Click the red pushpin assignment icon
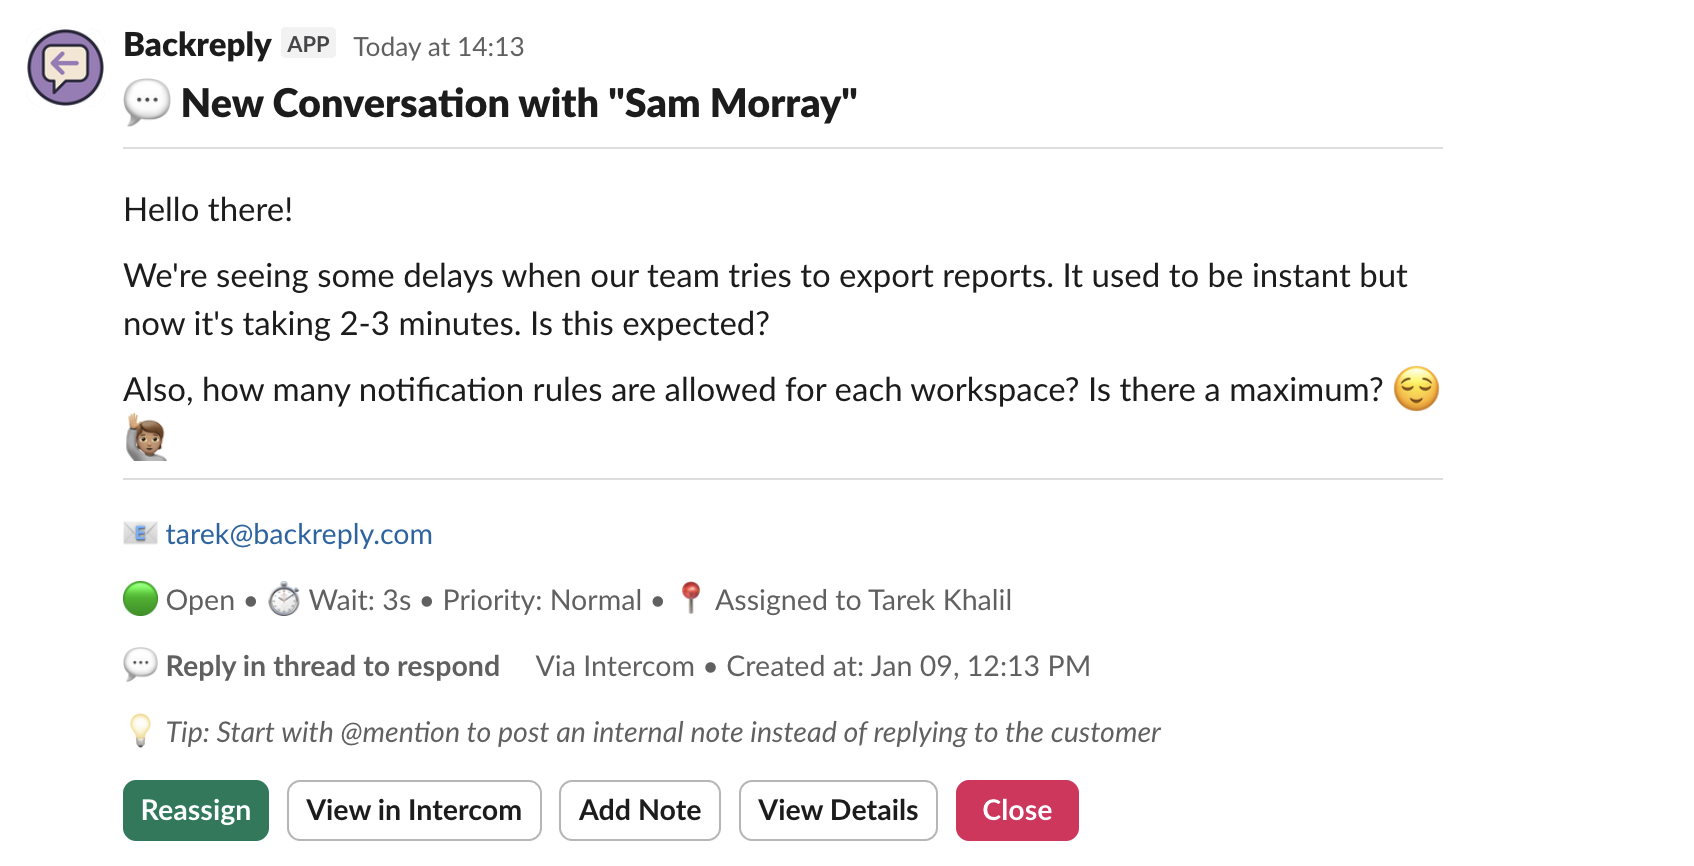 690,598
